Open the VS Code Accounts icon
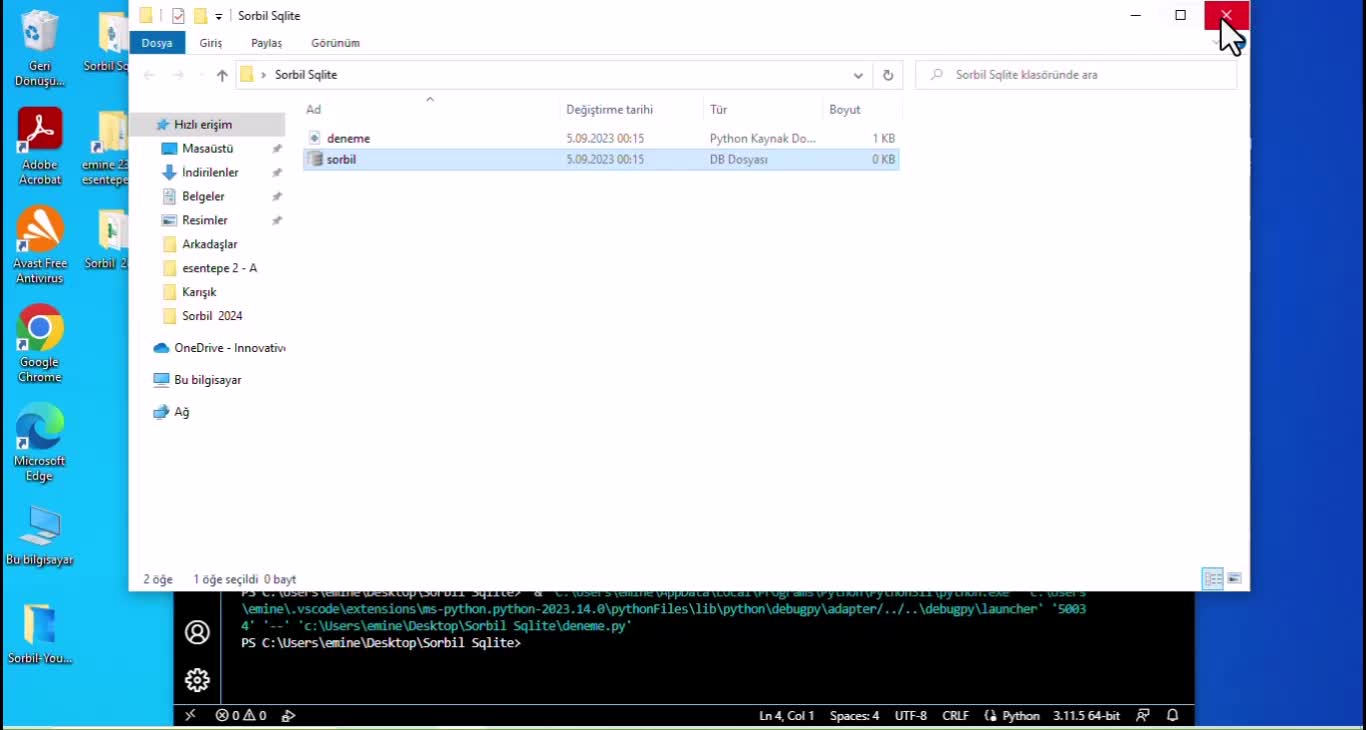Image resolution: width=1366 pixels, height=730 pixels. (197, 632)
